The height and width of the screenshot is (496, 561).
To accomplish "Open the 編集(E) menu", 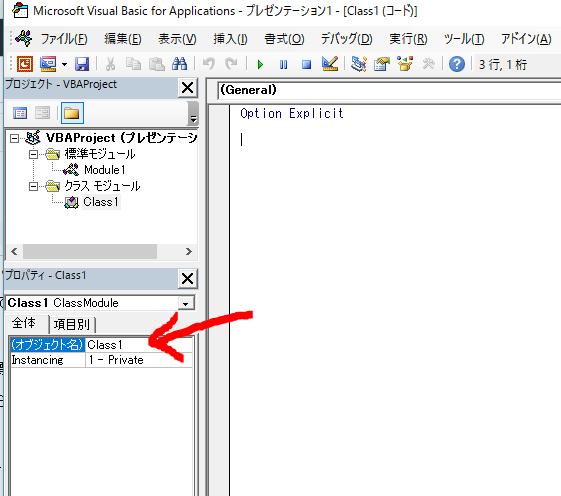I will pyautogui.click(x=123, y=39).
